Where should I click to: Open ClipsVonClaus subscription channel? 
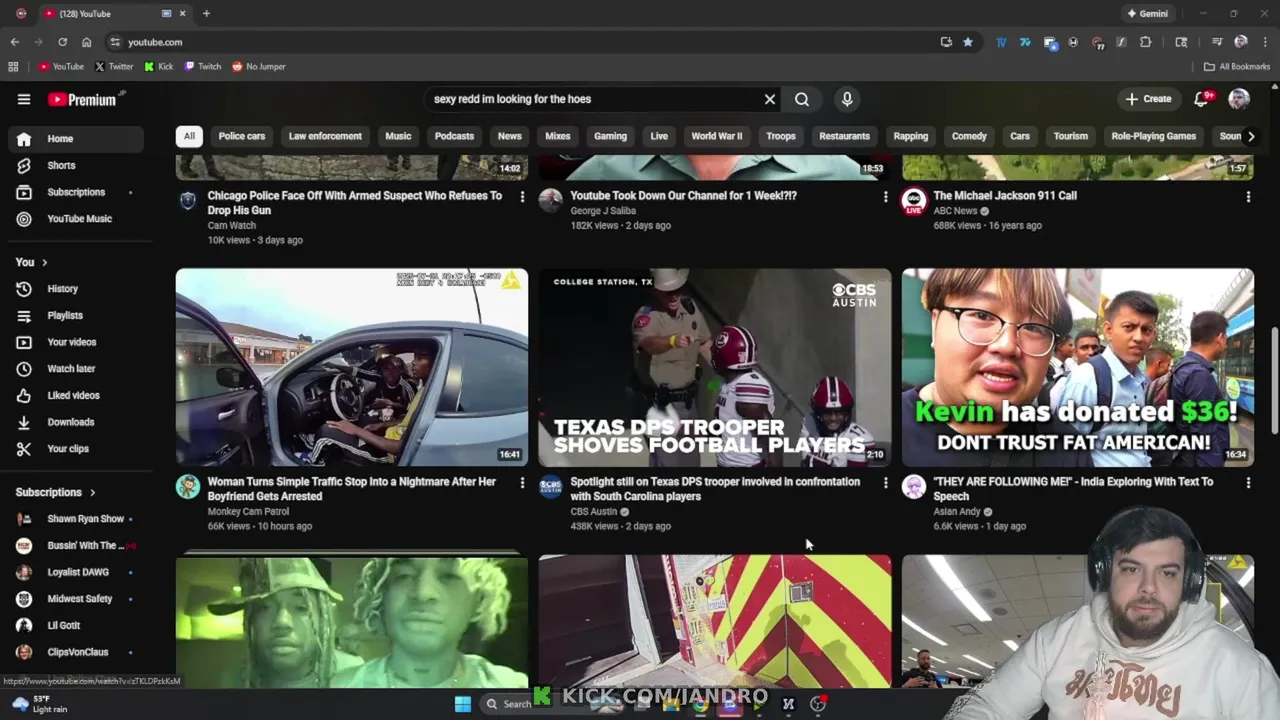(x=78, y=652)
